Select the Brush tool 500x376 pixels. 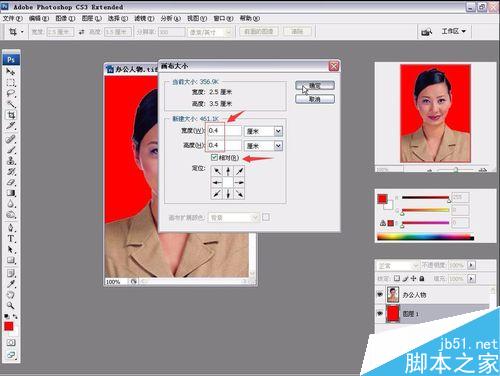coord(11,150)
